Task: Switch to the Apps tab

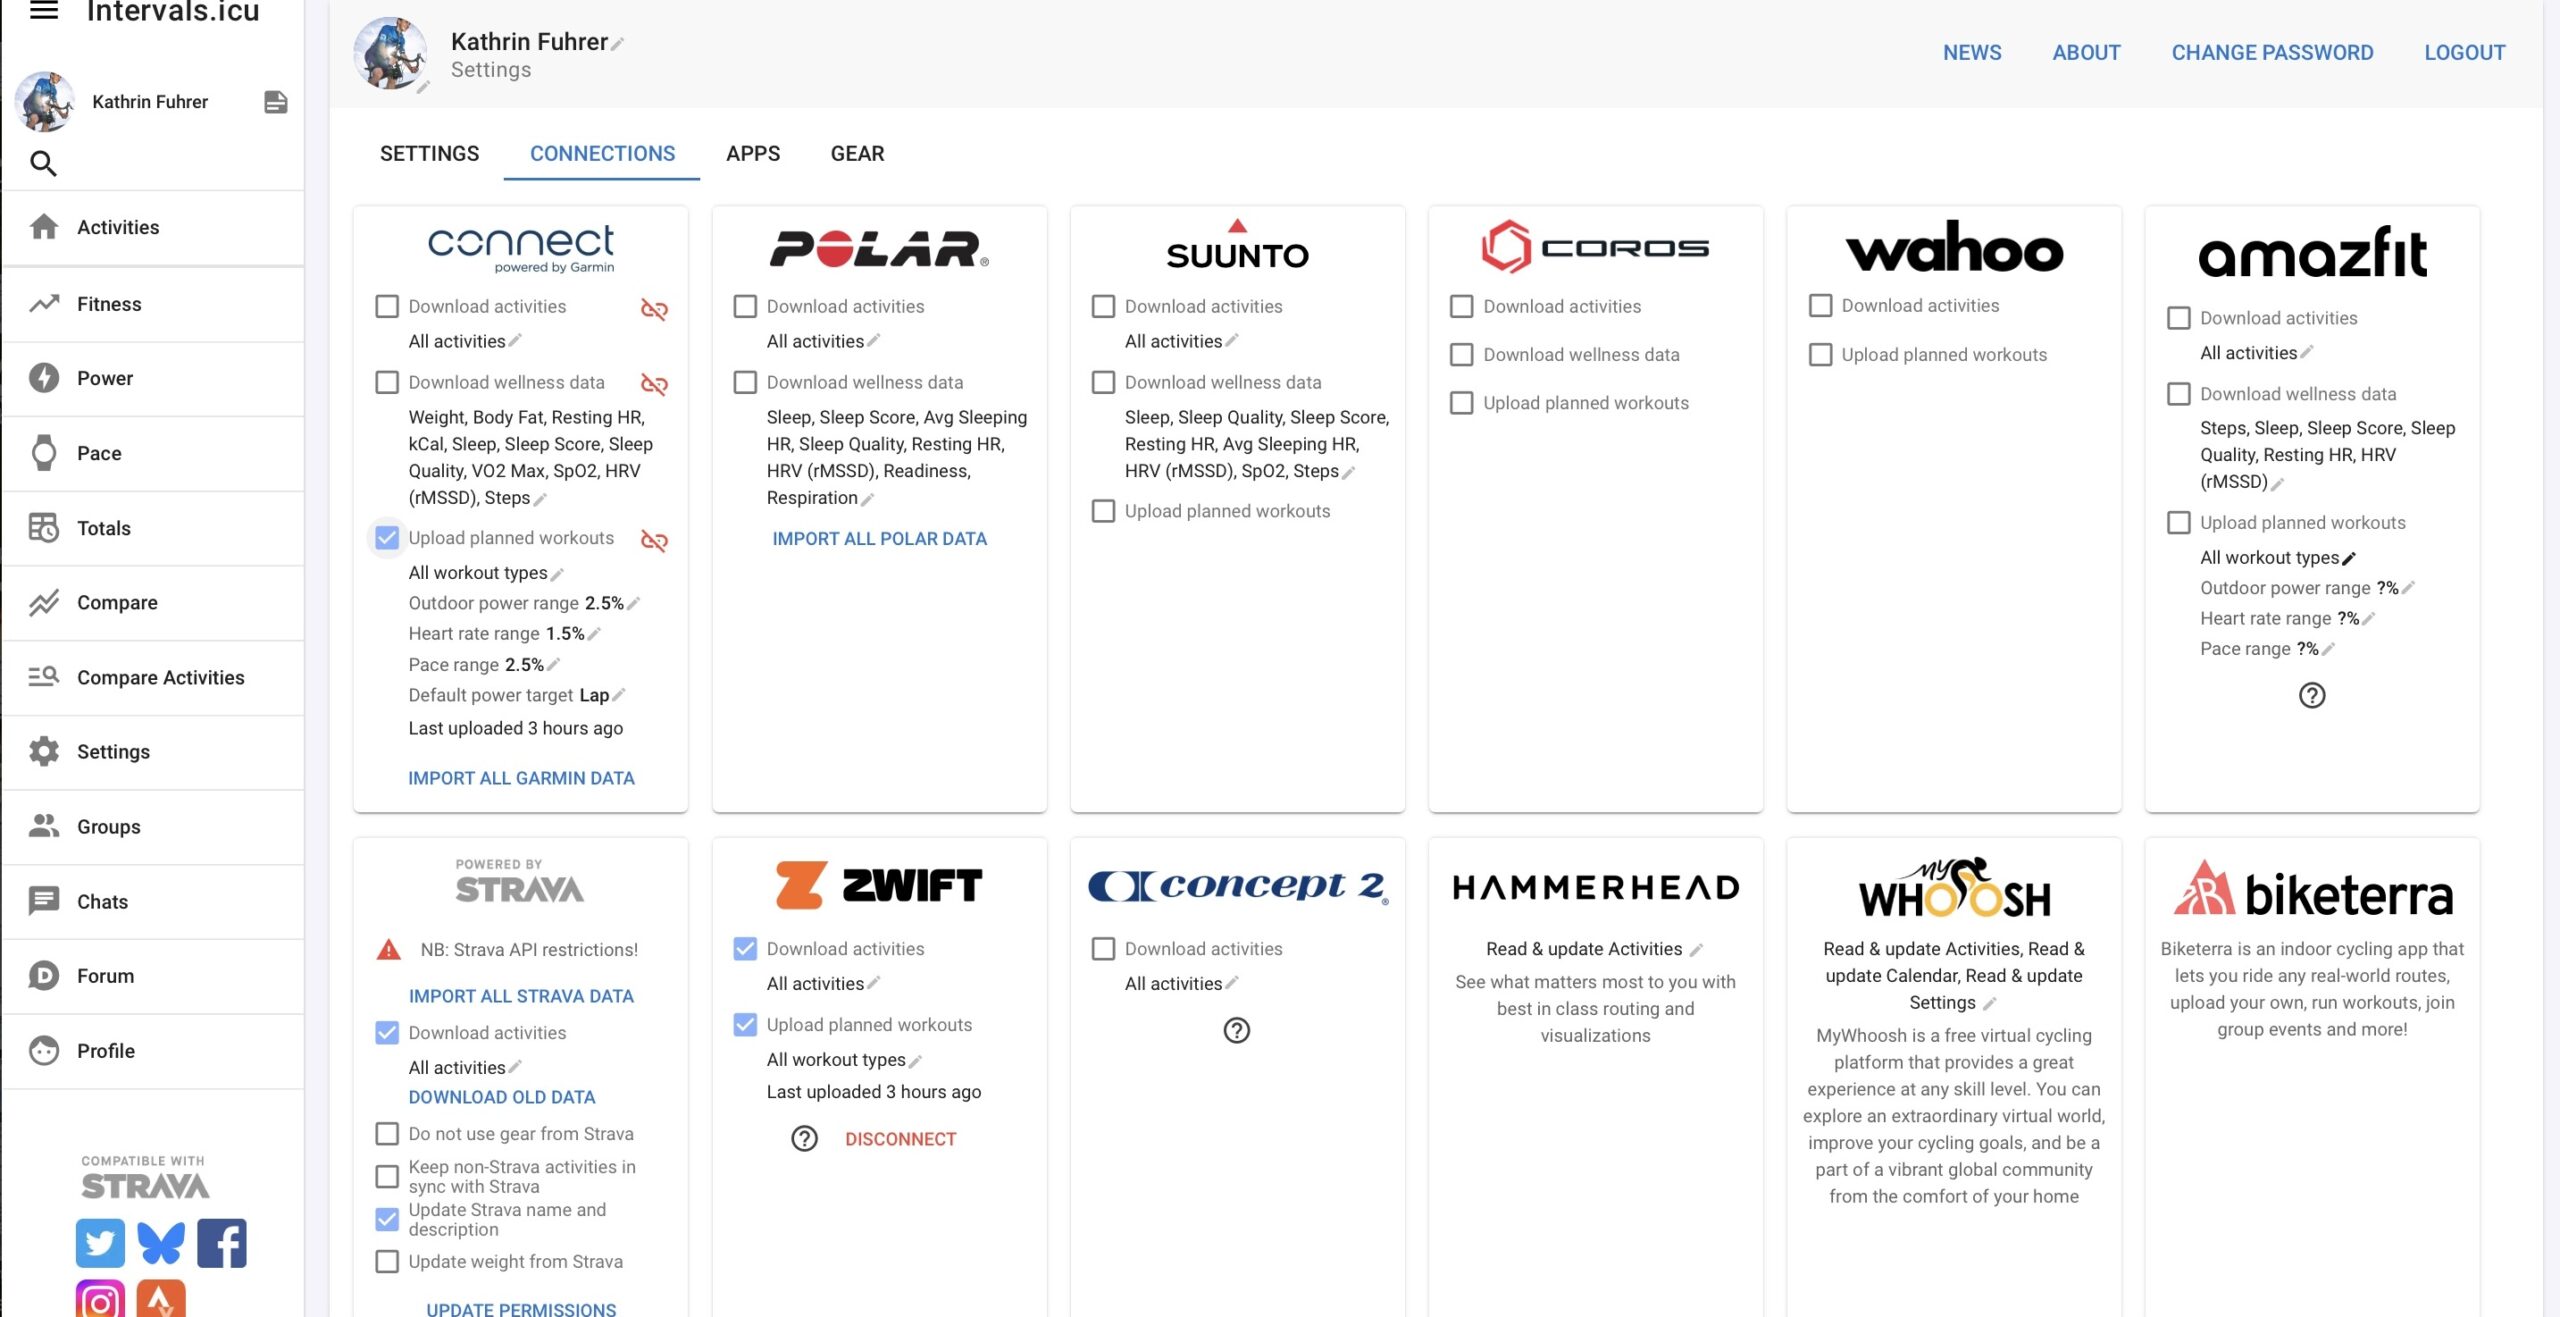Action: (x=752, y=153)
